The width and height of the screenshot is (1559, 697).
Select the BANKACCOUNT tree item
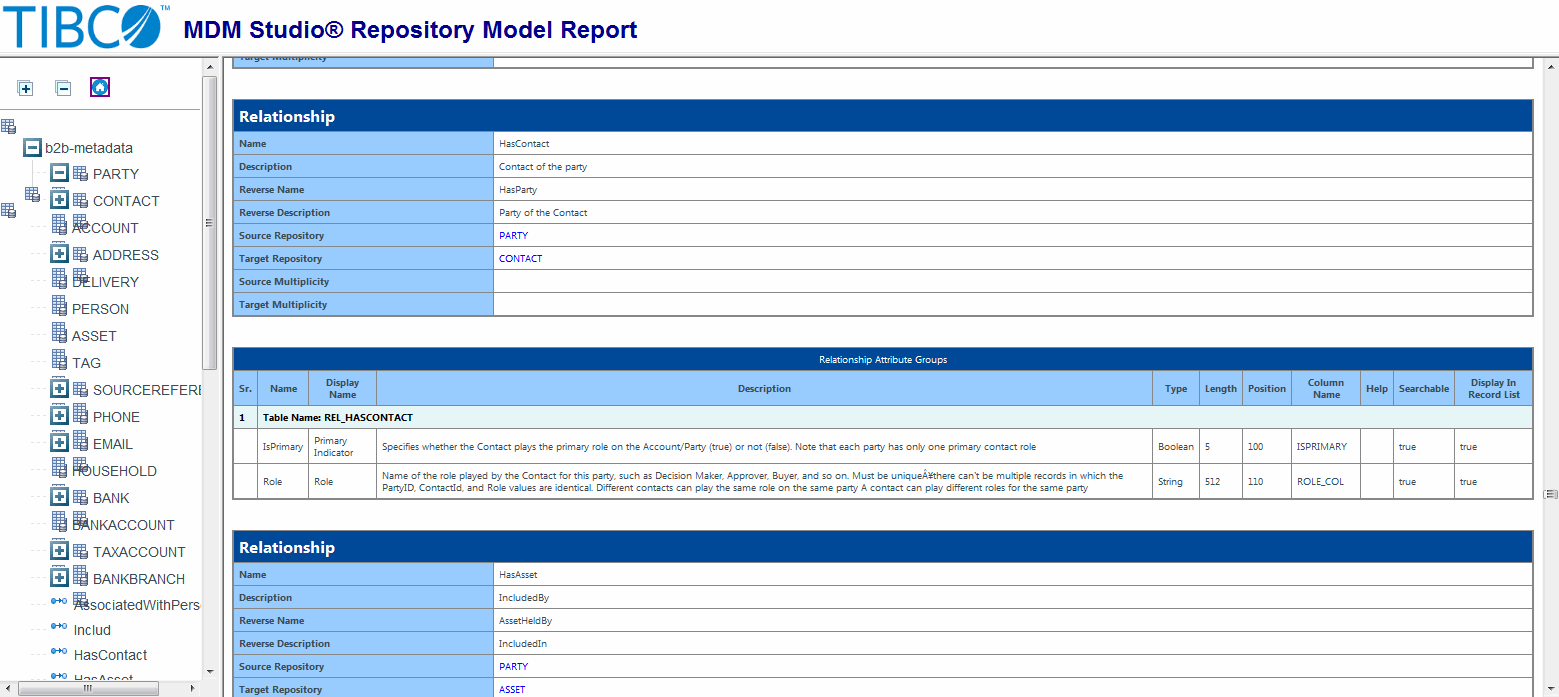(123, 525)
